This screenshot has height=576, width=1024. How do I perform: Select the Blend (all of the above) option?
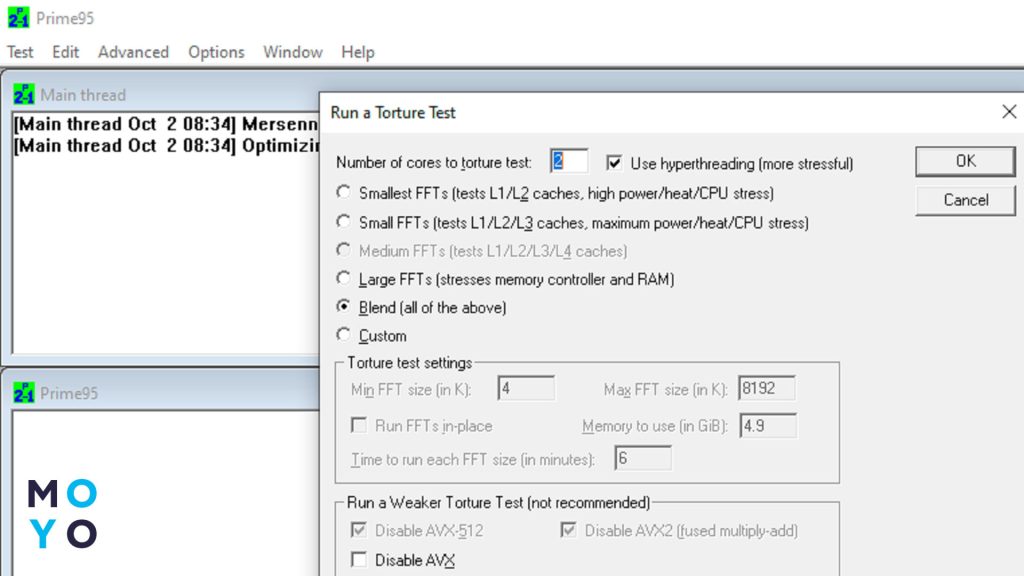pyautogui.click(x=344, y=307)
